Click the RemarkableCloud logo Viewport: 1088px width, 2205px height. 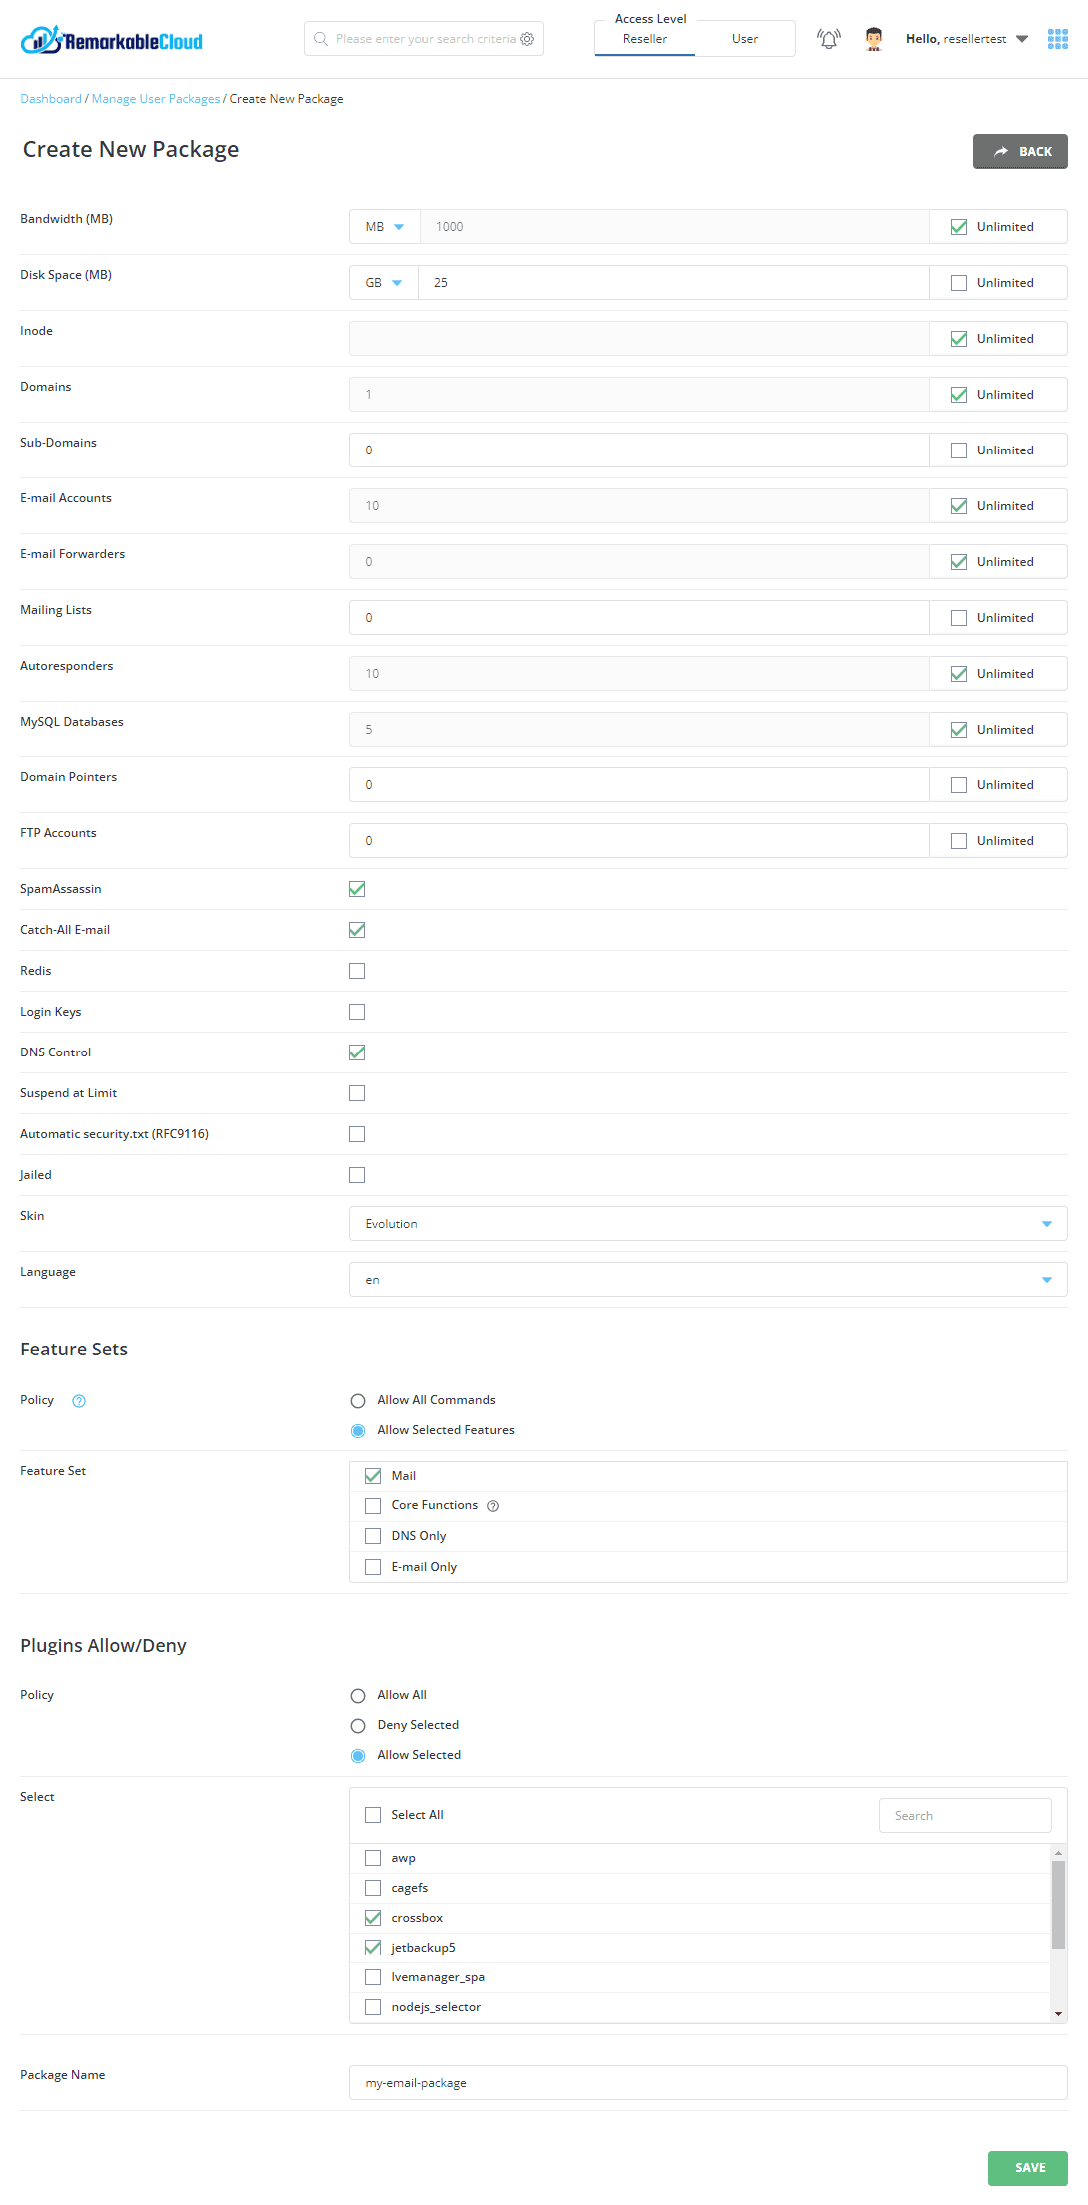pyautogui.click(x=111, y=40)
